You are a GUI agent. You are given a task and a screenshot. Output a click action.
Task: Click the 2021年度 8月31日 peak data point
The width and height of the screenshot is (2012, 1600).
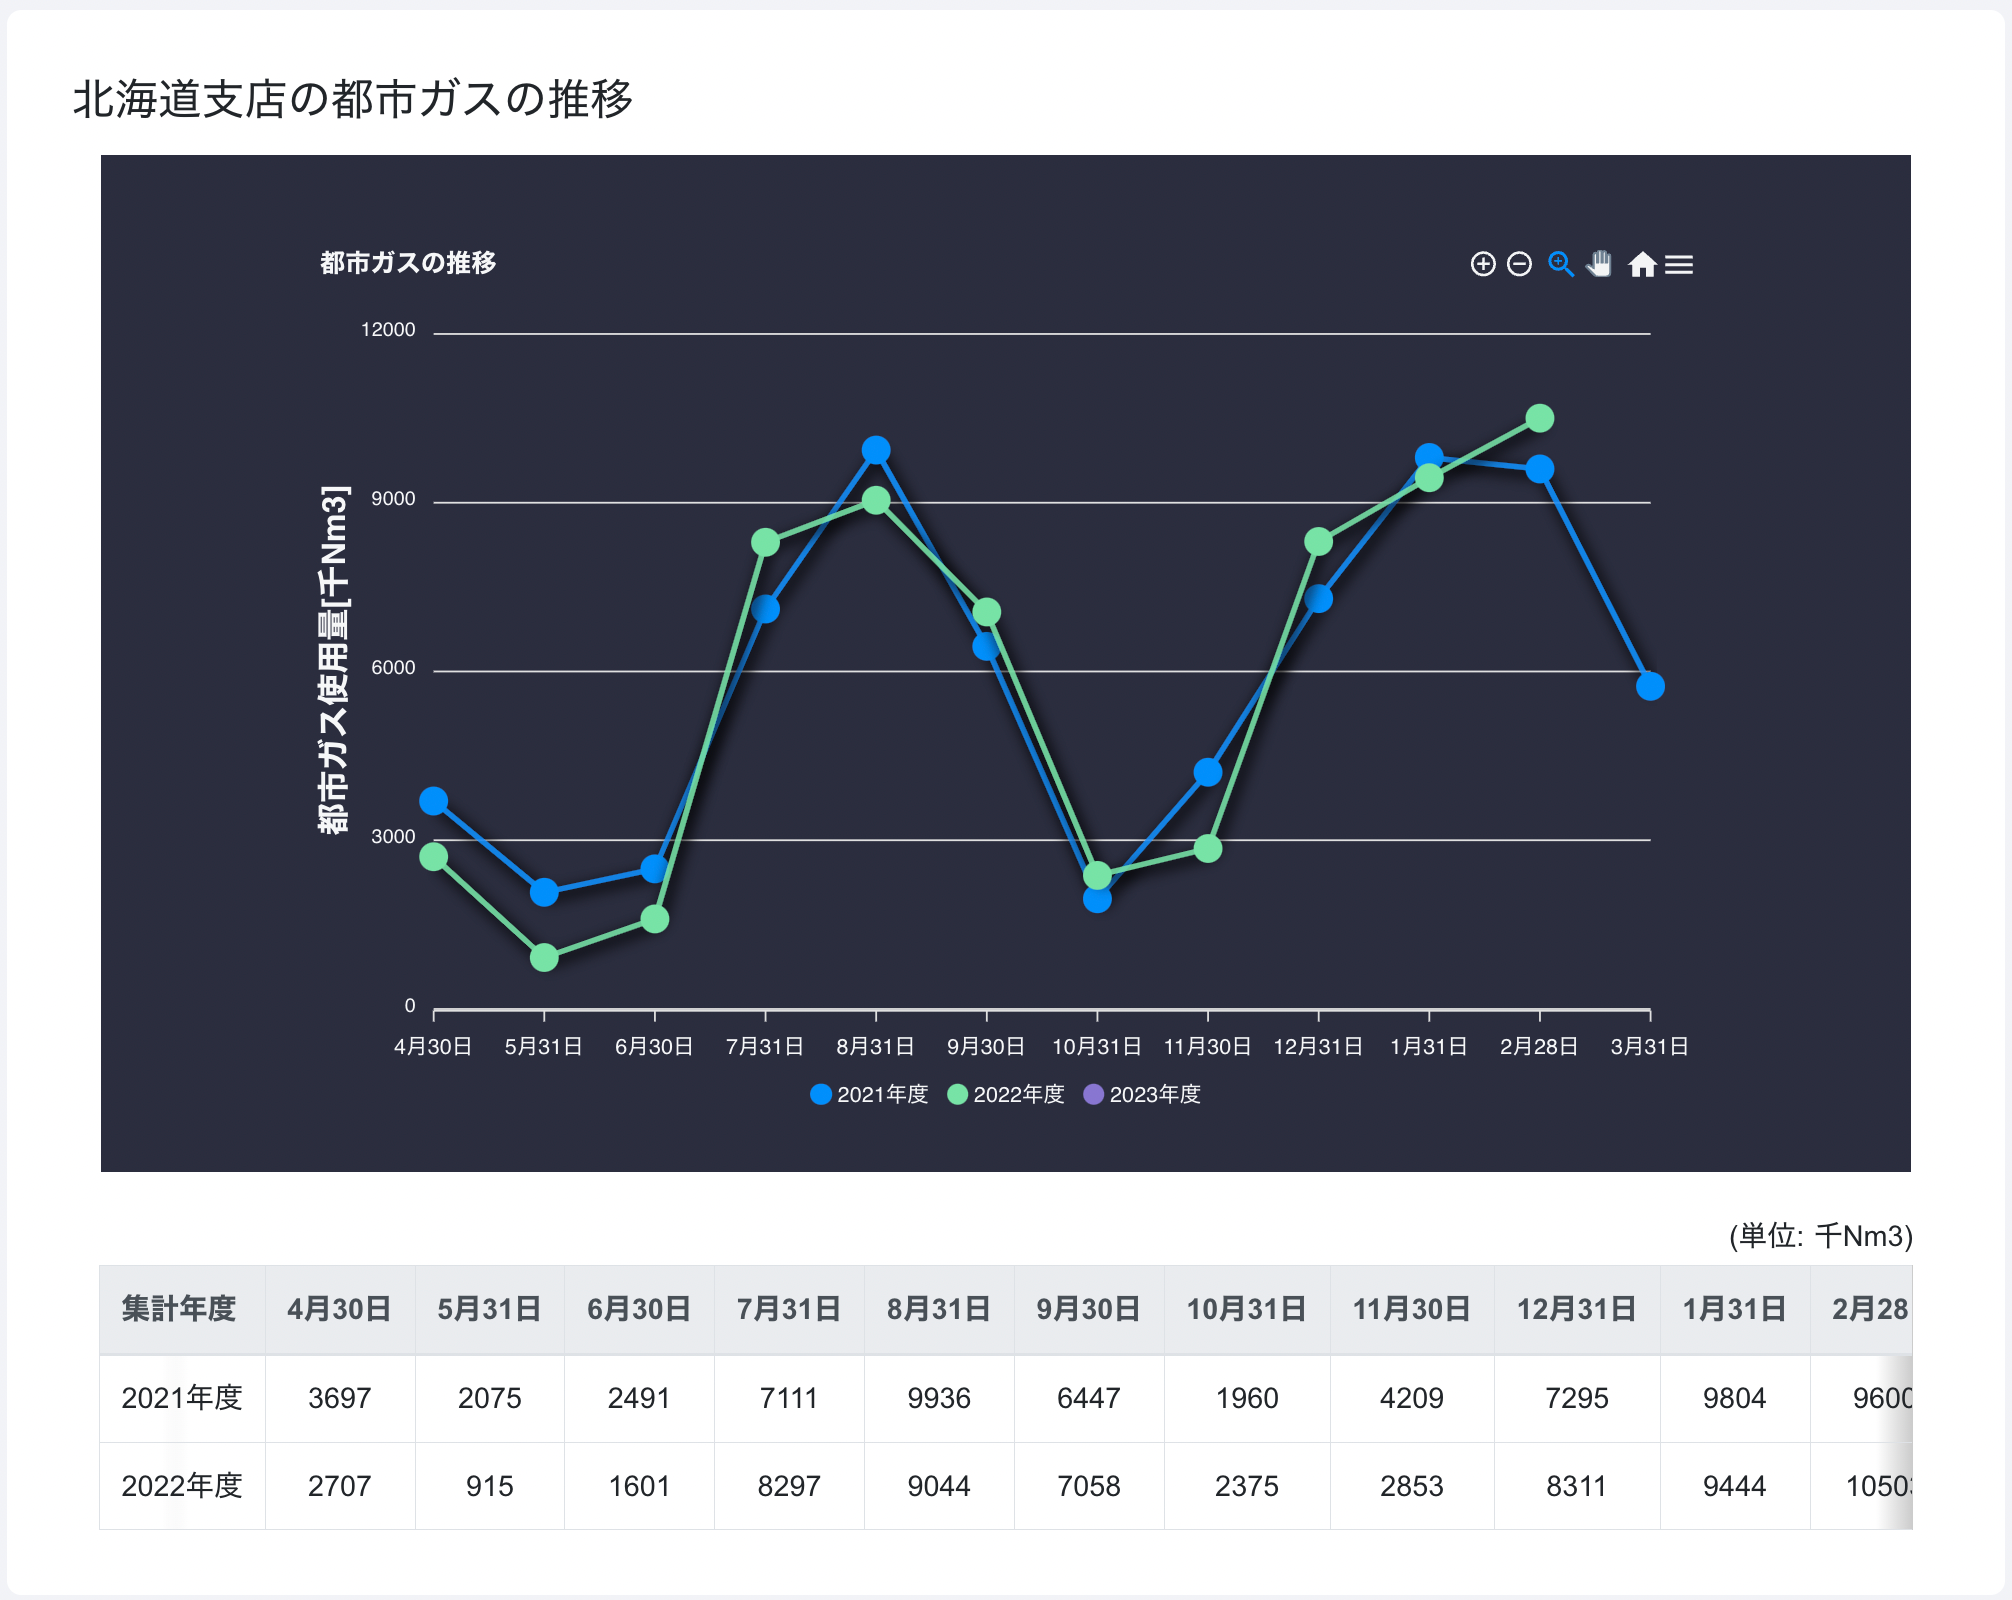pyautogui.click(x=876, y=450)
